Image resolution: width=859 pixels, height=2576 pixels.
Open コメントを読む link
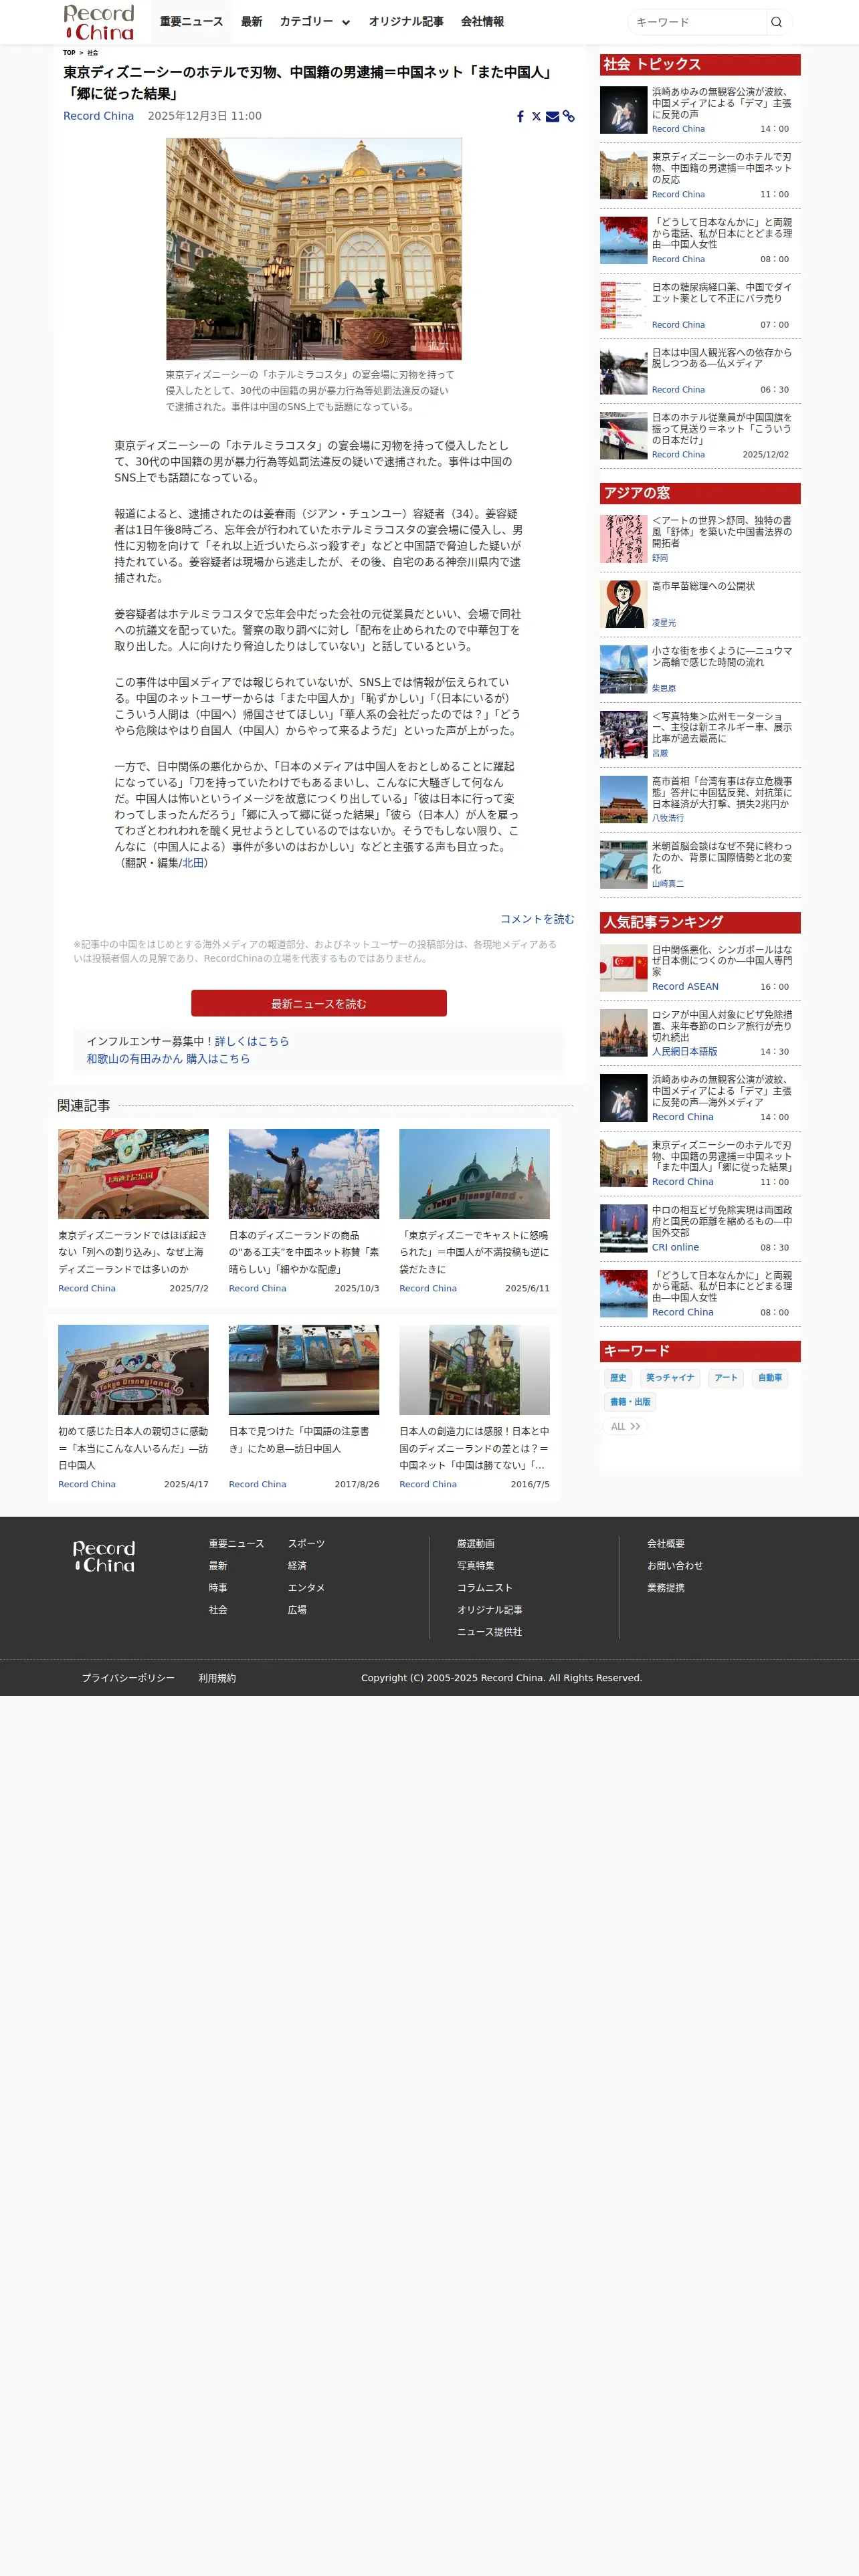(537, 919)
